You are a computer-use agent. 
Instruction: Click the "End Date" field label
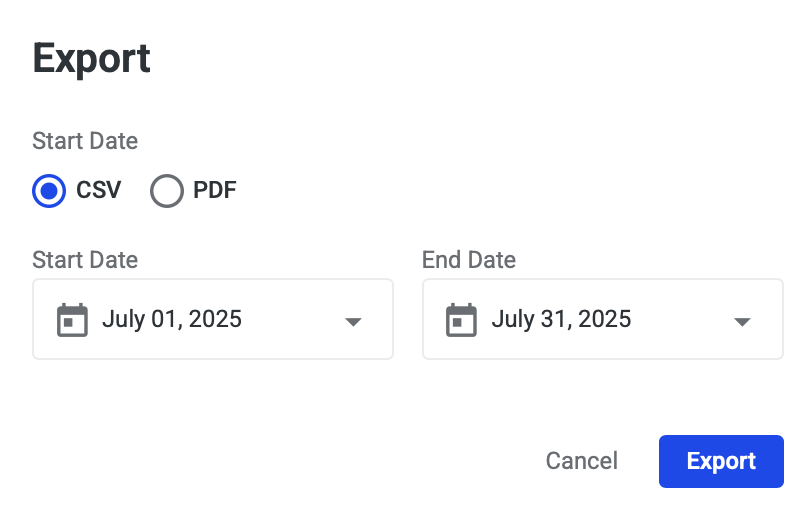click(x=469, y=260)
